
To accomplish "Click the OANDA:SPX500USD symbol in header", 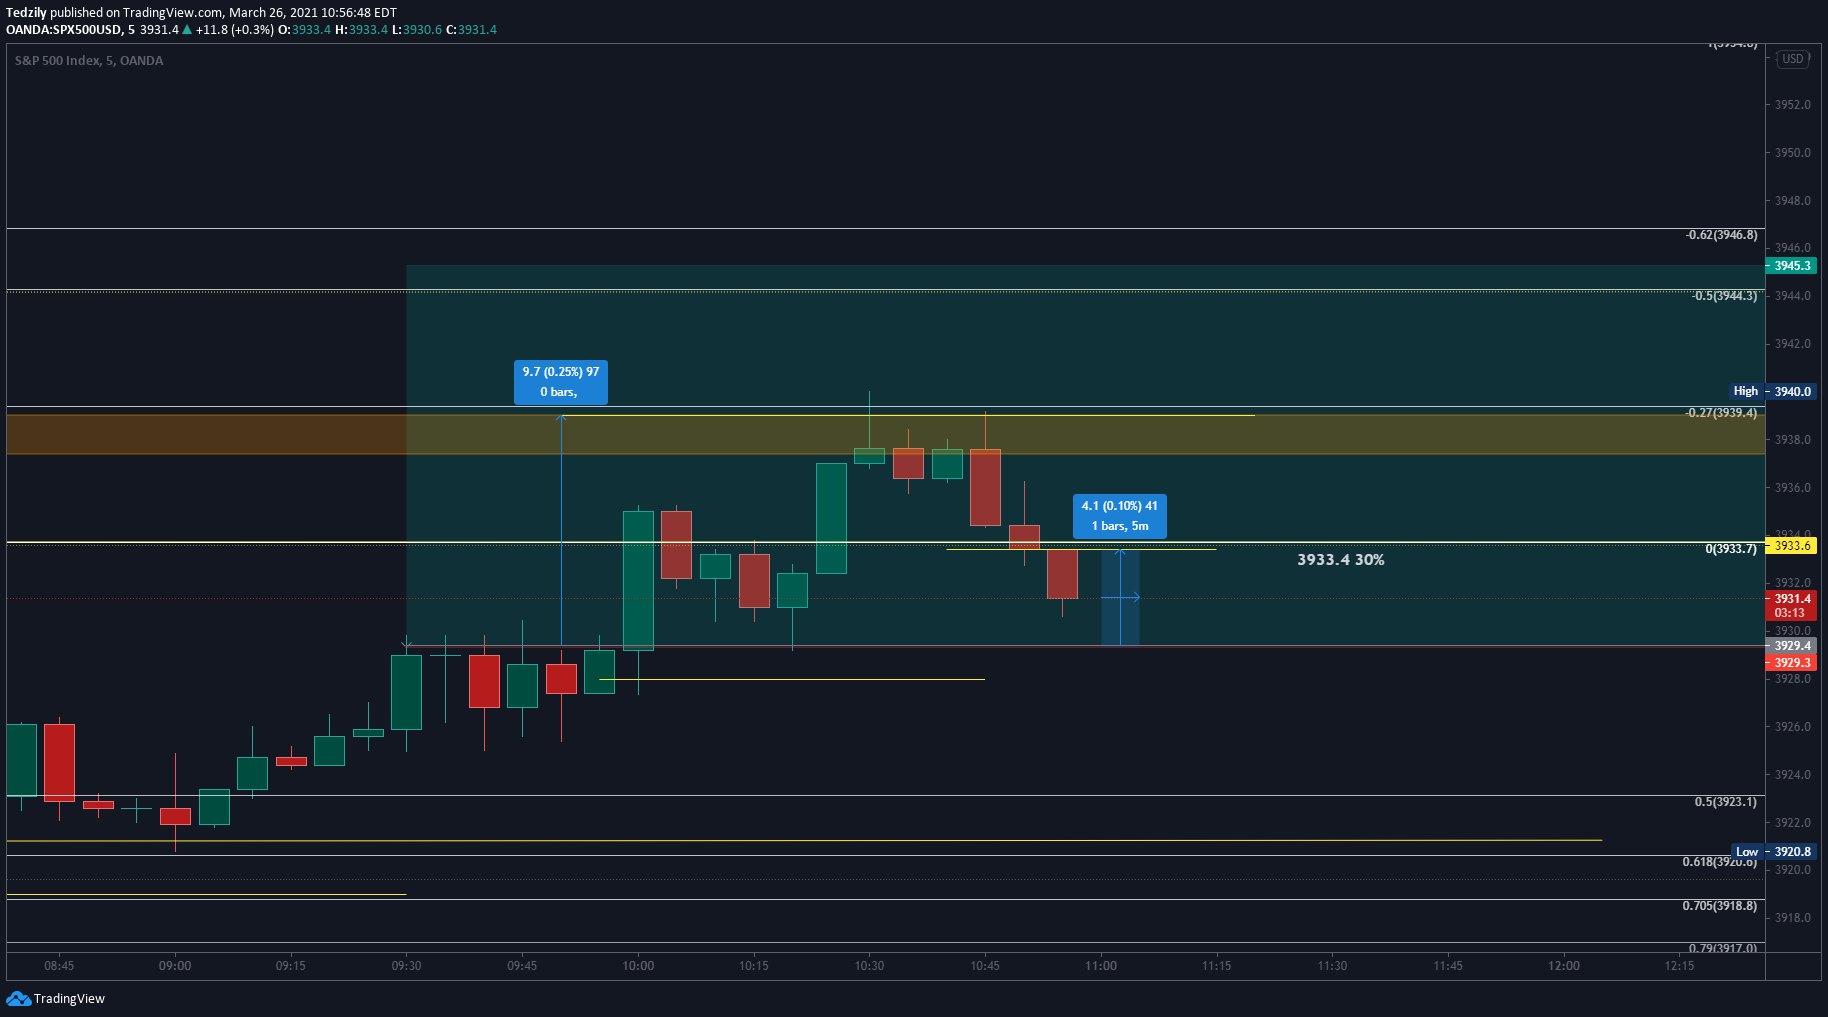I will [64, 30].
